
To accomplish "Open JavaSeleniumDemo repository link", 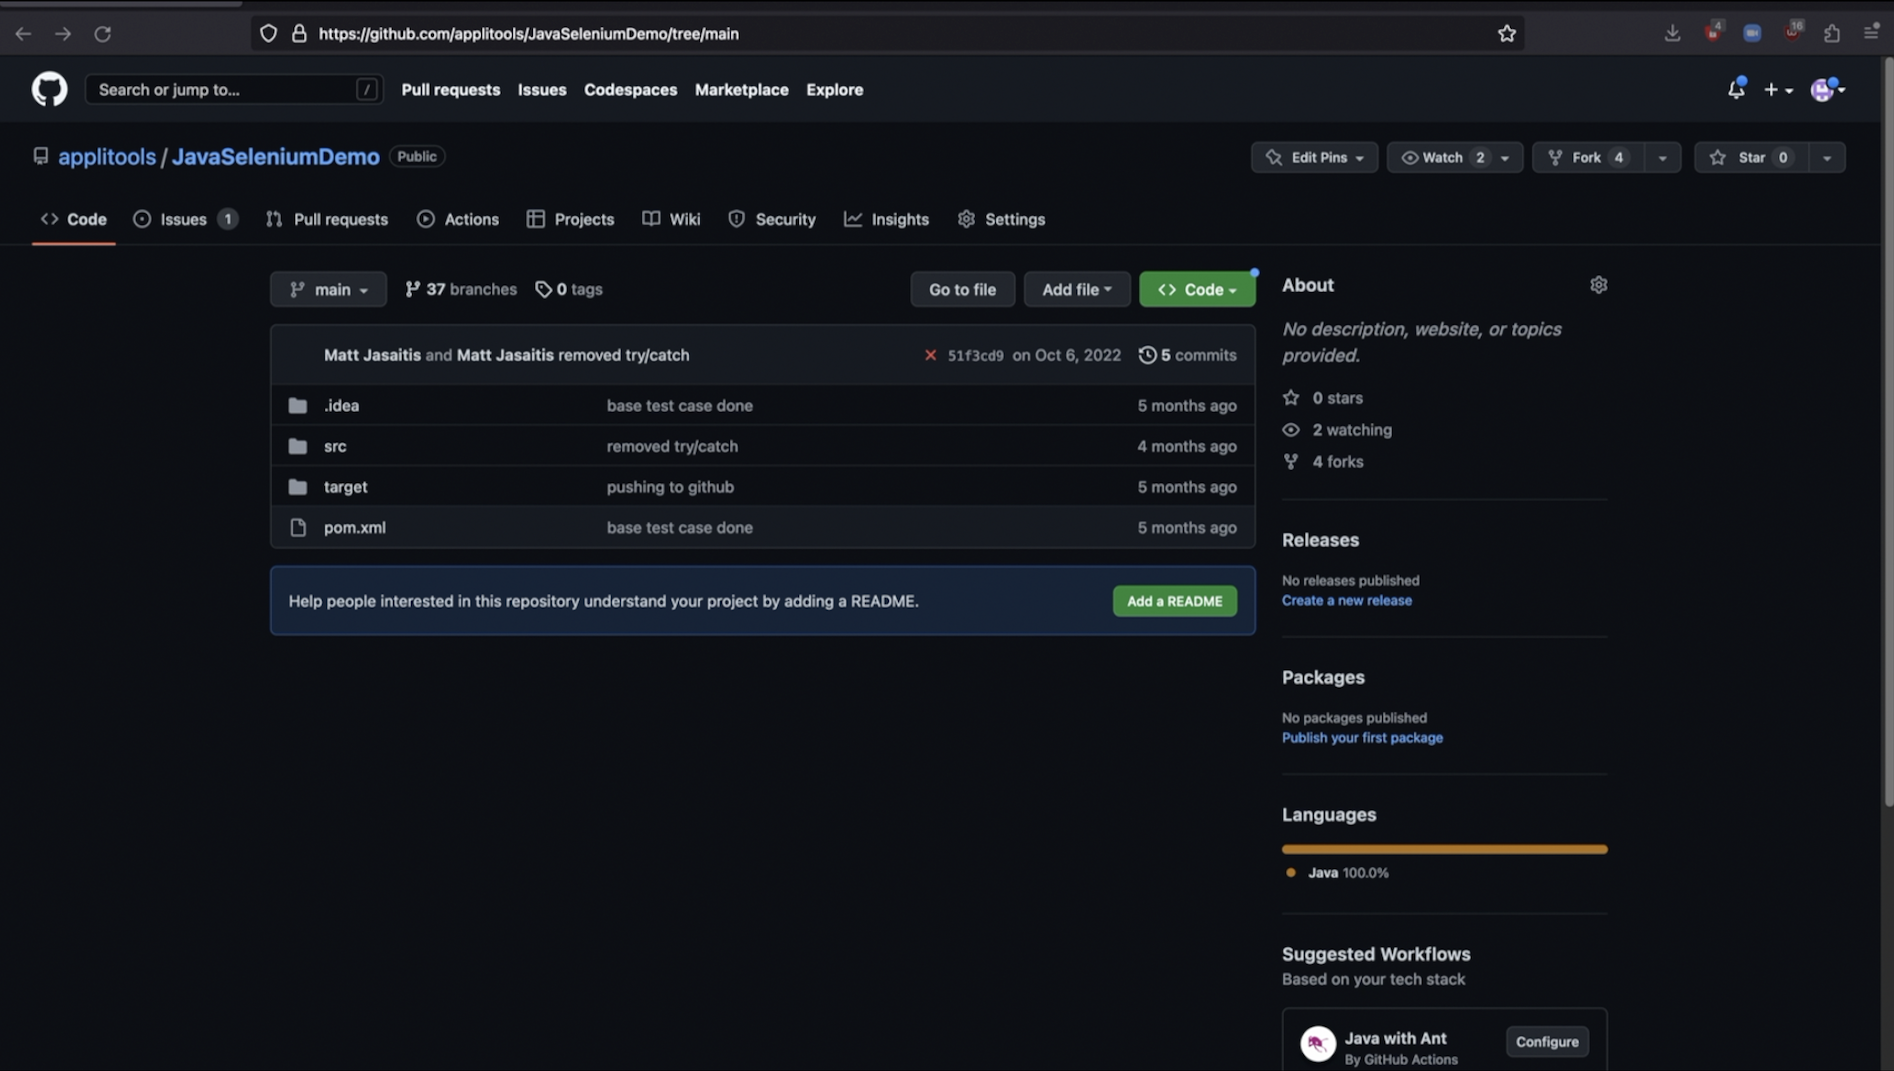I will click(275, 156).
